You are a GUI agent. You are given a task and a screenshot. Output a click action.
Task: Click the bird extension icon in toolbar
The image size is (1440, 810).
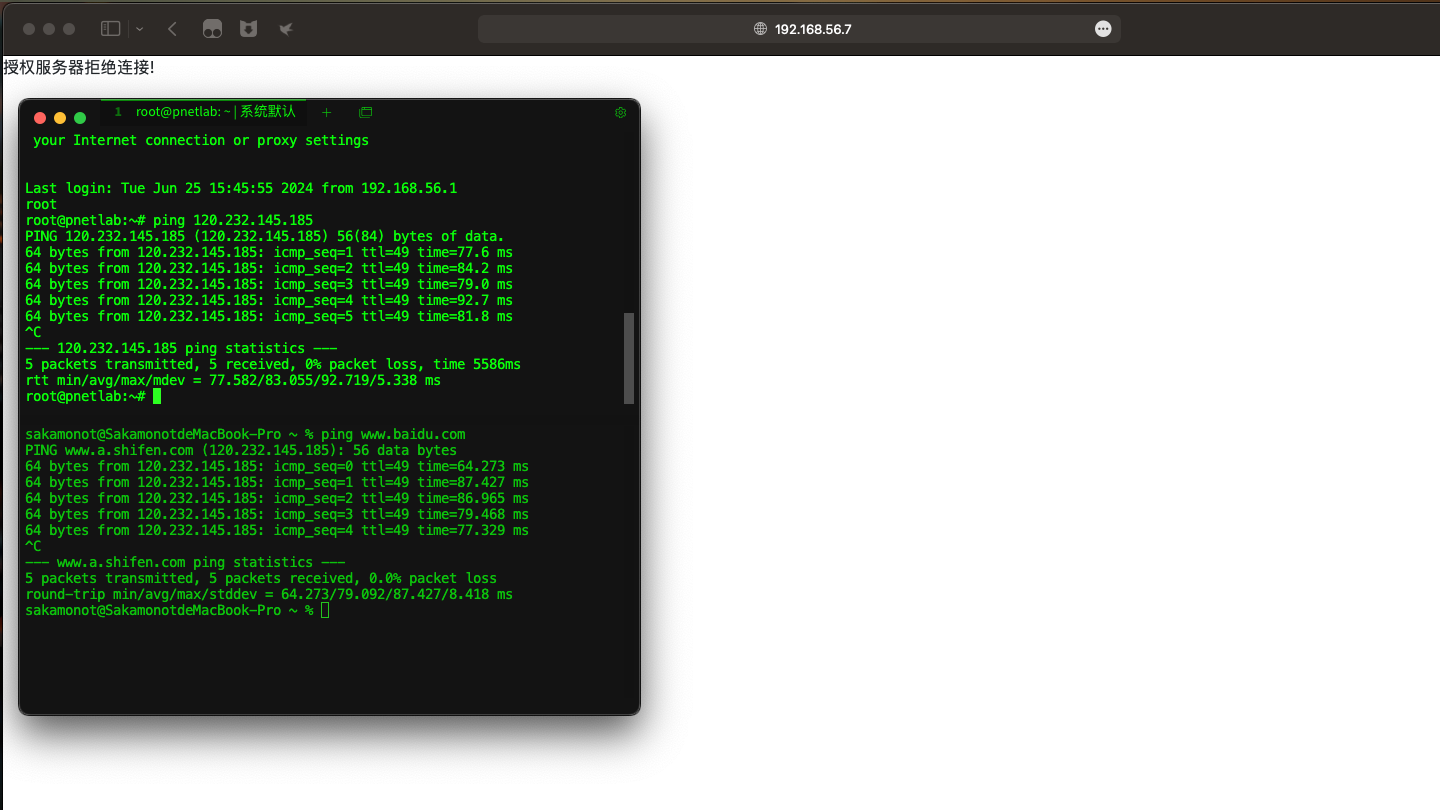coord(286,29)
